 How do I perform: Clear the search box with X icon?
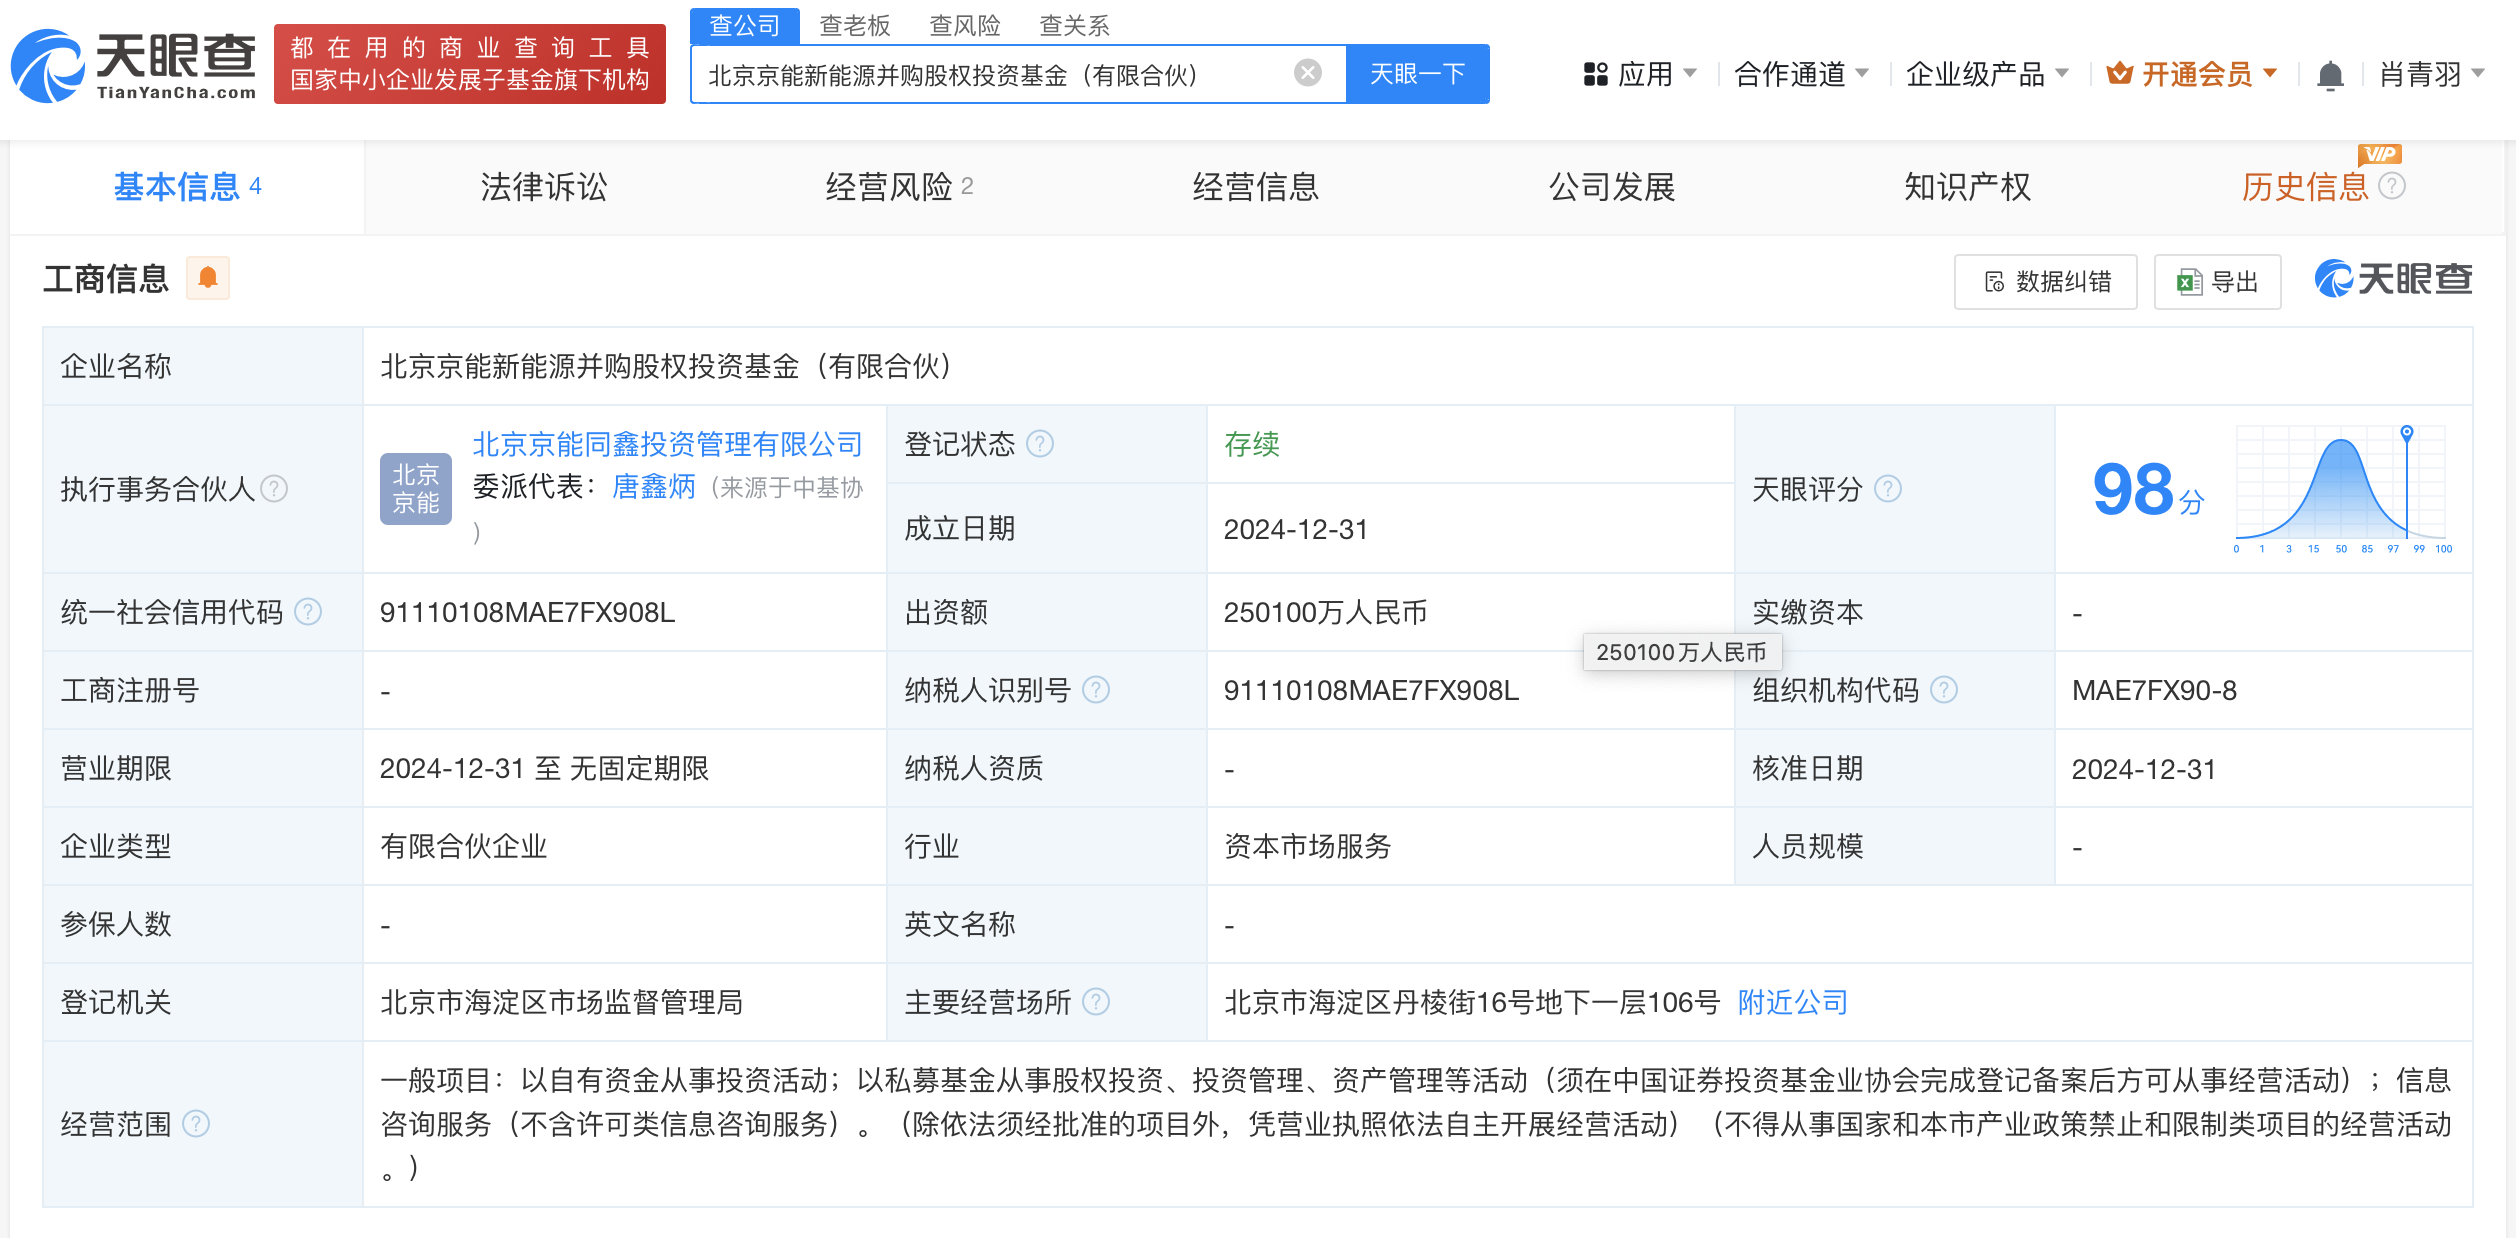click(x=1307, y=73)
